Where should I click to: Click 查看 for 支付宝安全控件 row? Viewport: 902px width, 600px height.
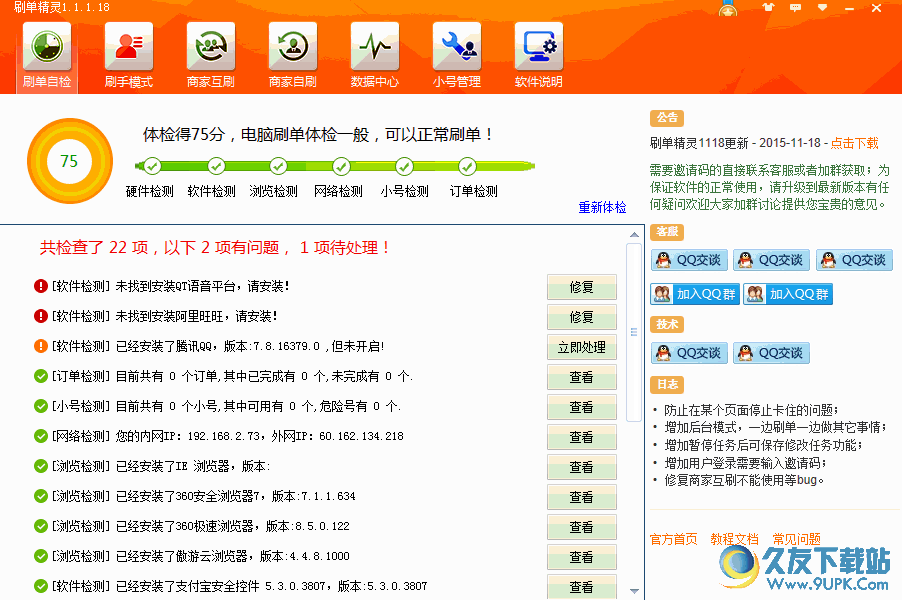[x=582, y=586]
